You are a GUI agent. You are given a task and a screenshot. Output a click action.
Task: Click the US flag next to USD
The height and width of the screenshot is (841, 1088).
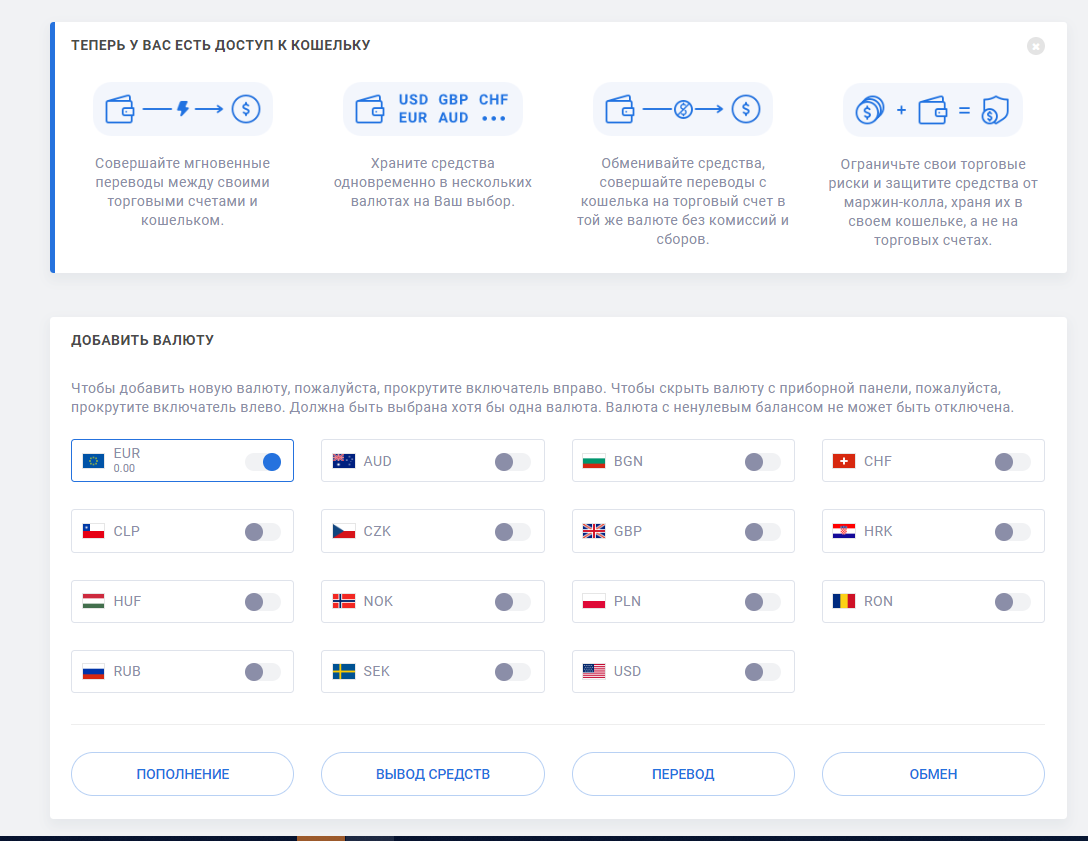[594, 671]
